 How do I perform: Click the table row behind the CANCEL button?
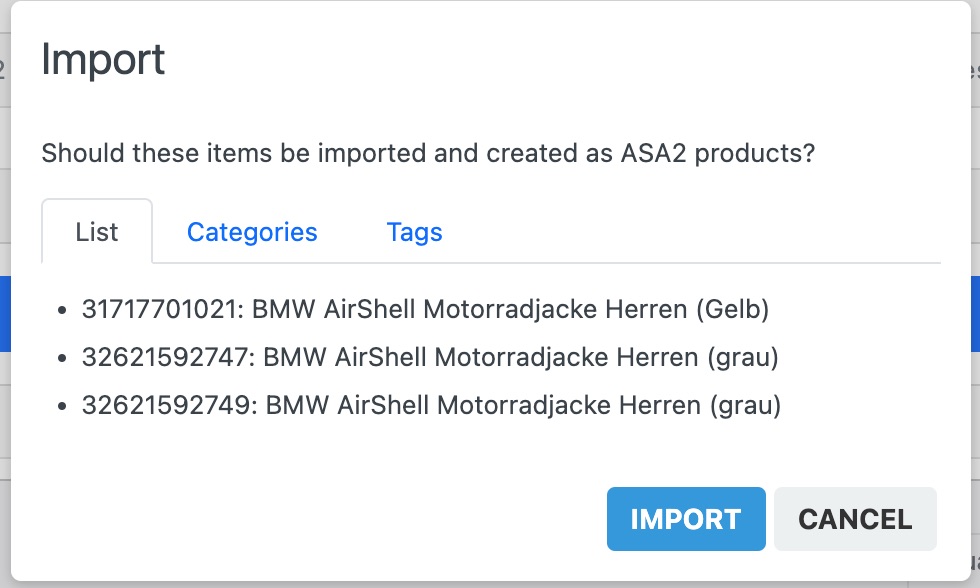[973, 519]
